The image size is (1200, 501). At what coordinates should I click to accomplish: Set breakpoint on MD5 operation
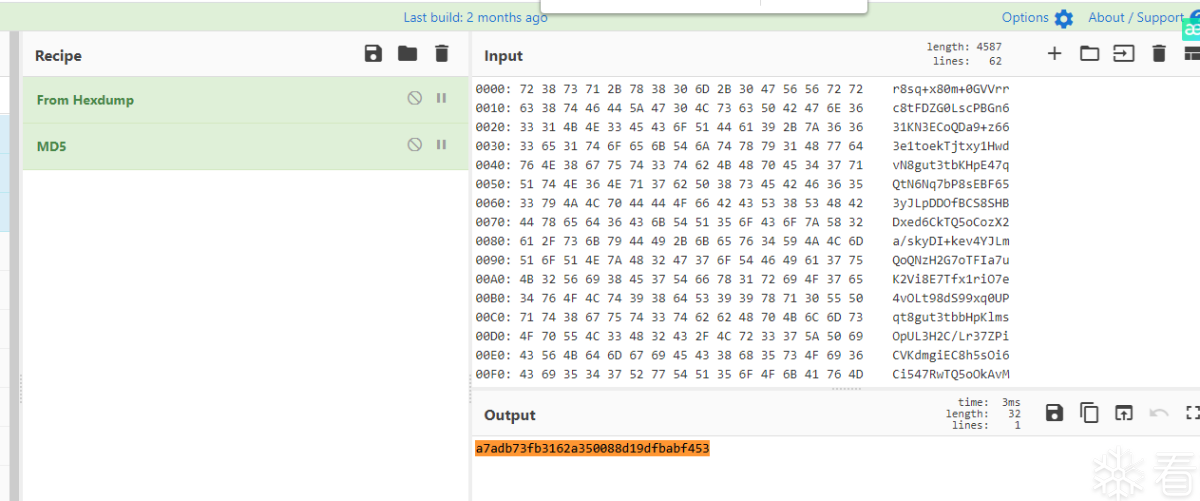(x=441, y=145)
